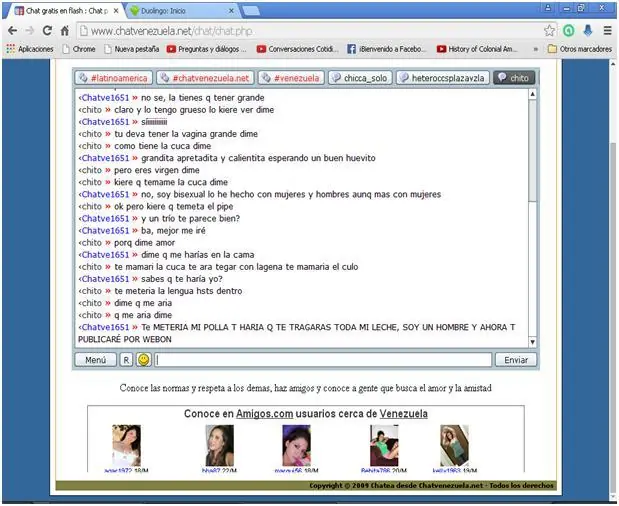Switch to the #latinoamerica channel tab
The height and width of the screenshot is (506, 619).
[114, 78]
